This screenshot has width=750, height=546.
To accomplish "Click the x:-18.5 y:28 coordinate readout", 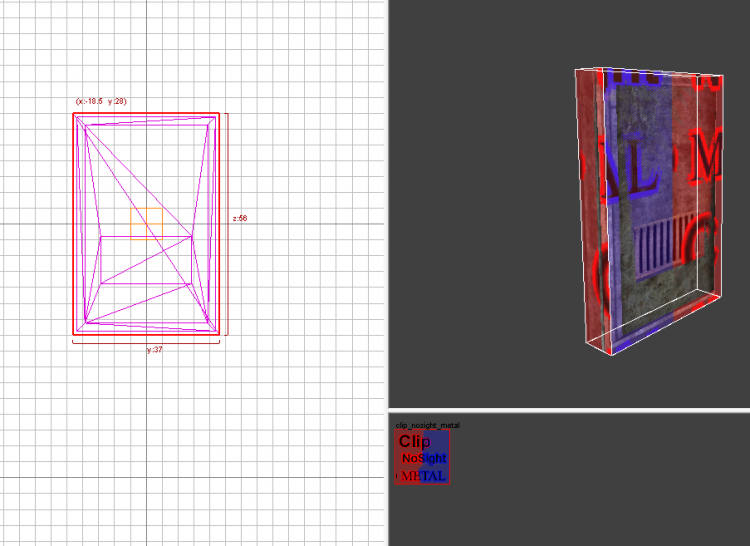I will pos(100,101).
